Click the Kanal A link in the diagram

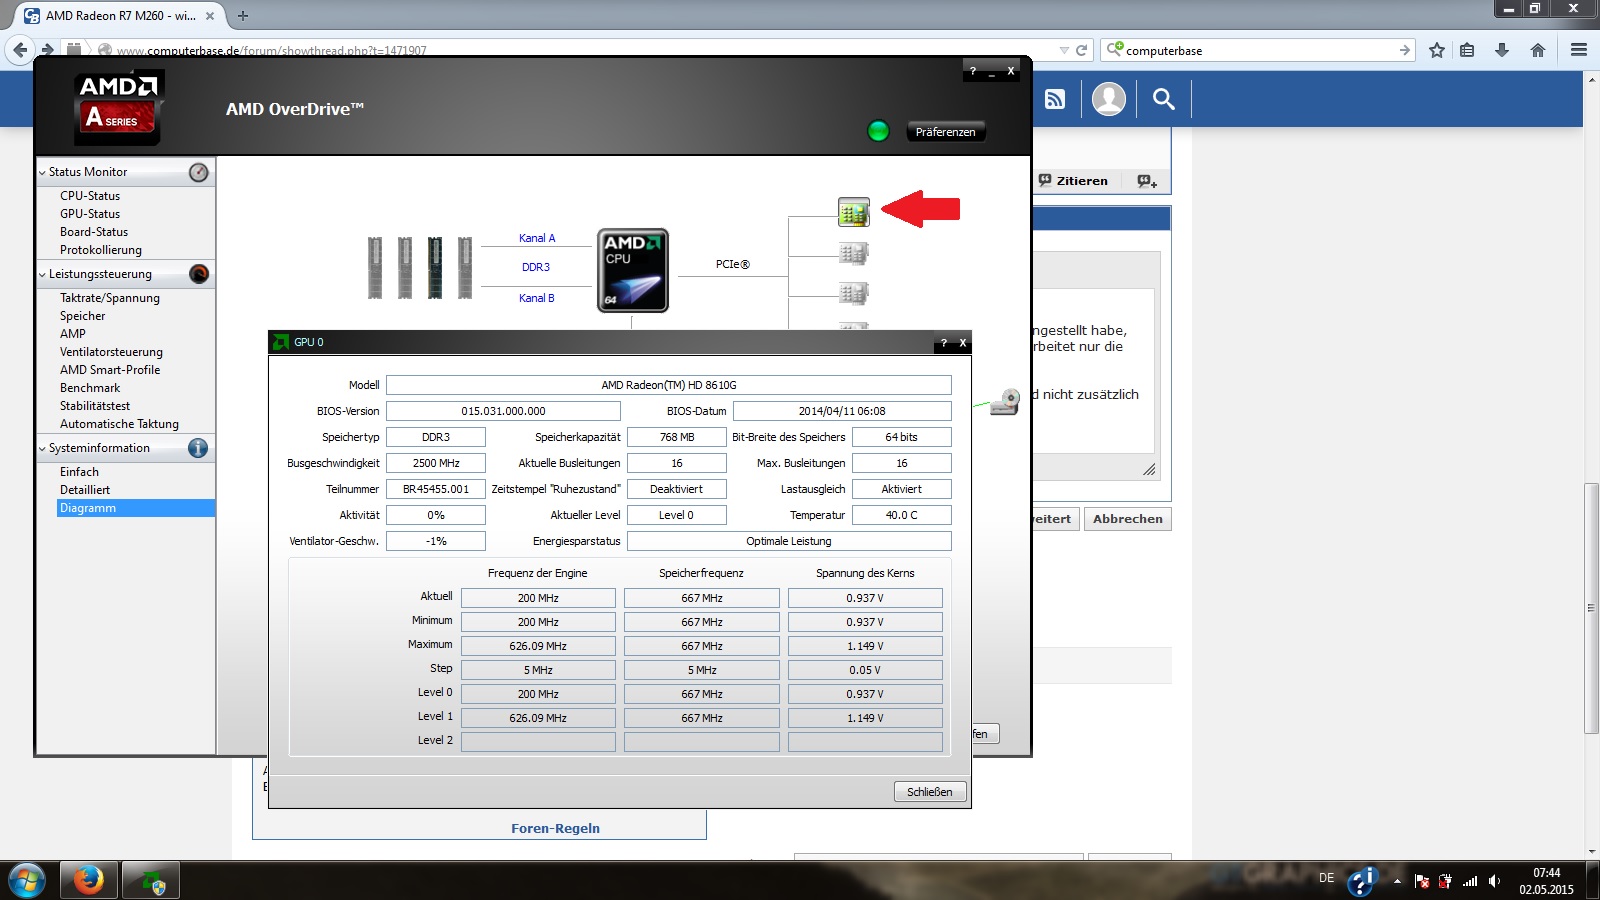pos(537,238)
